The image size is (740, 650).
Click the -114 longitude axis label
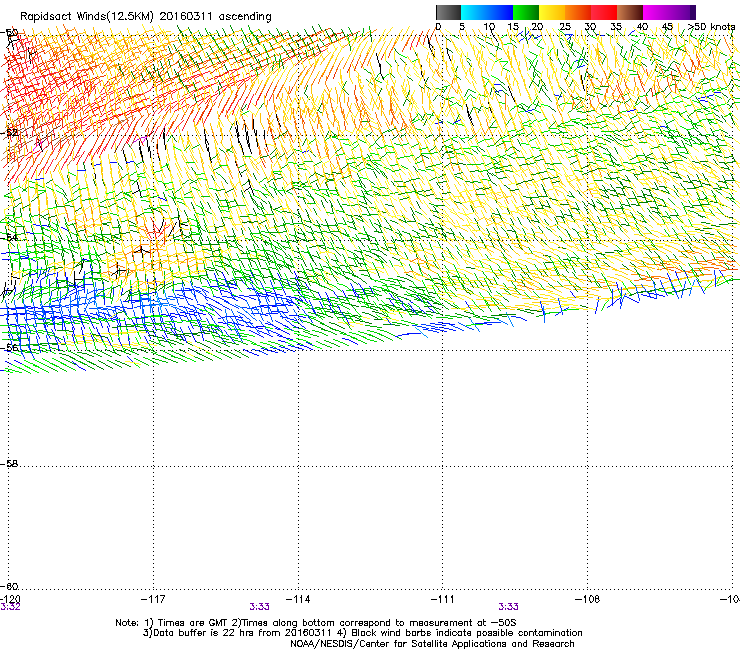pyautogui.click(x=298, y=599)
